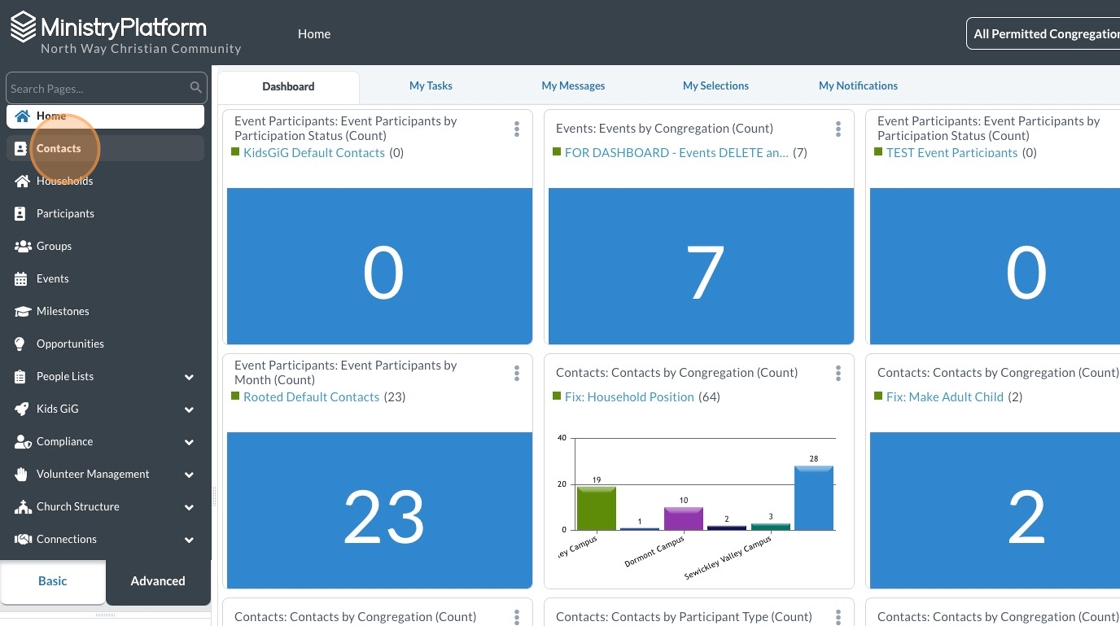Screen dimensions: 1120x626
Task: Click the Households house icon
Action: point(22,181)
